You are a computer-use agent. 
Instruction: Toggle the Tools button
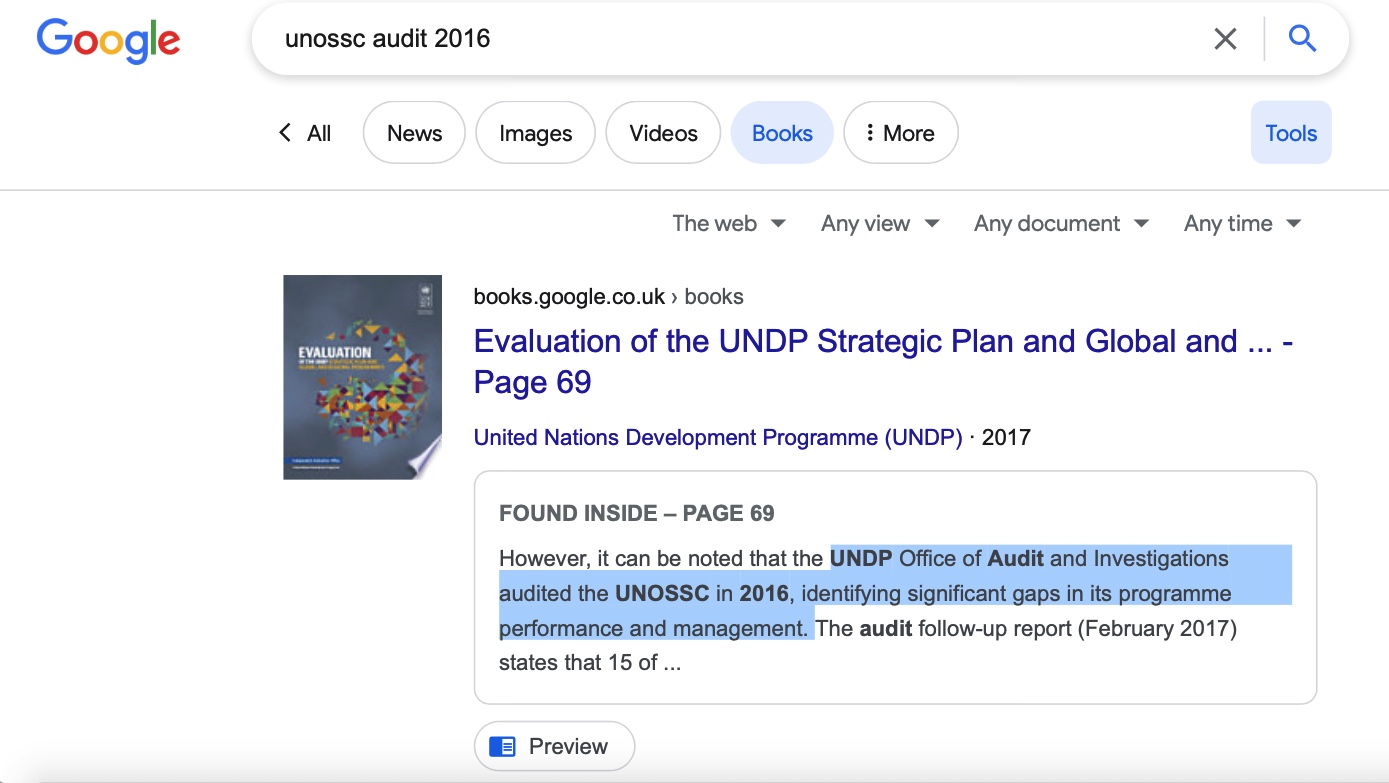tap(1290, 133)
